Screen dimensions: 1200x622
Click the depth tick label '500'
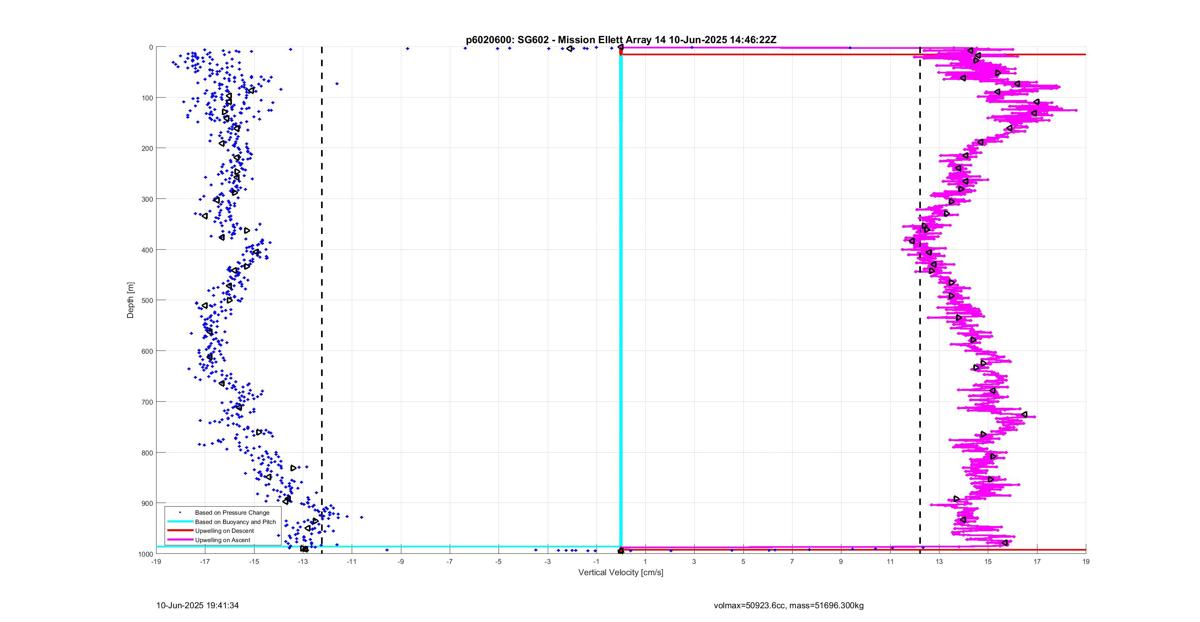click(x=146, y=300)
